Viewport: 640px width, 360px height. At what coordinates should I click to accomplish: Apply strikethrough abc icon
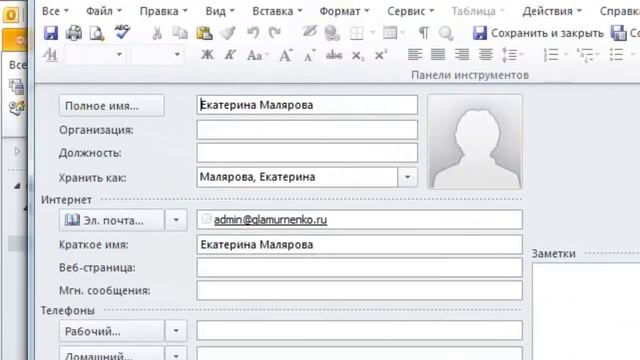pyautogui.click(x=334, y=55)
